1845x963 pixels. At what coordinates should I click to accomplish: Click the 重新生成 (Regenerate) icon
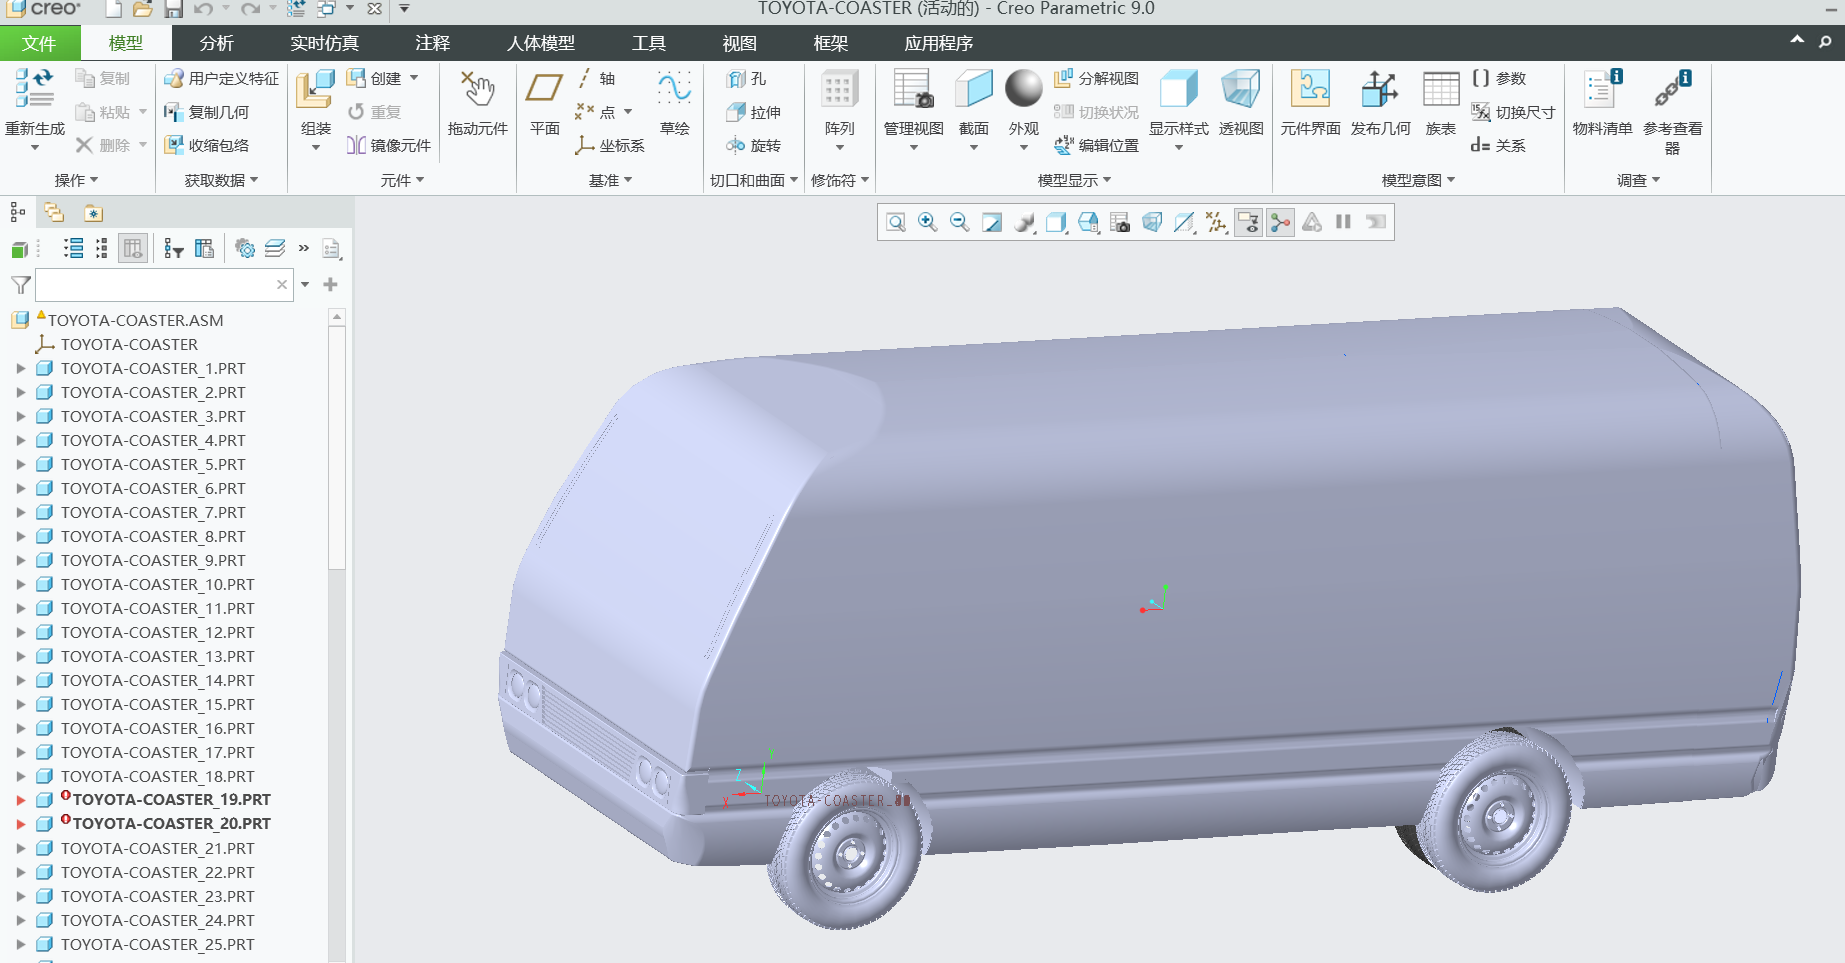(34, 90)
